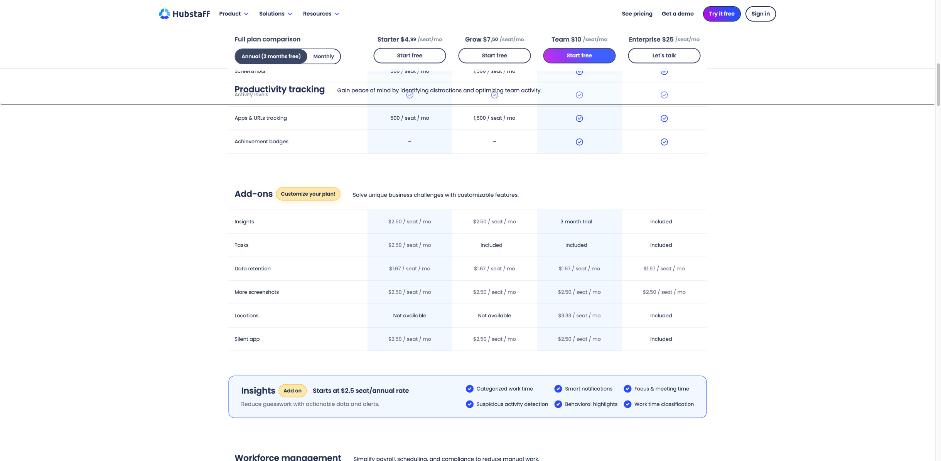Click the Sign in button
941x461 pixels.
pyautogui.click(x=760, y=14)
